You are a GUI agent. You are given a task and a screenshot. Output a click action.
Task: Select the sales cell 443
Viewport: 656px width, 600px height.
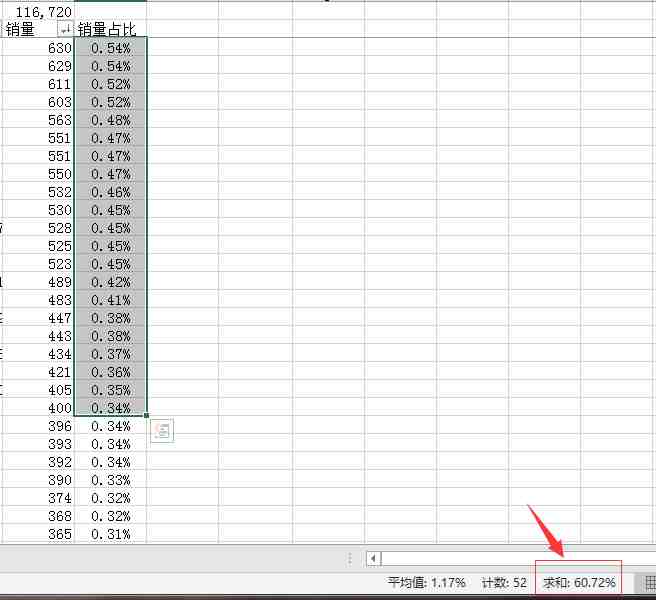[x=38, y=336]
